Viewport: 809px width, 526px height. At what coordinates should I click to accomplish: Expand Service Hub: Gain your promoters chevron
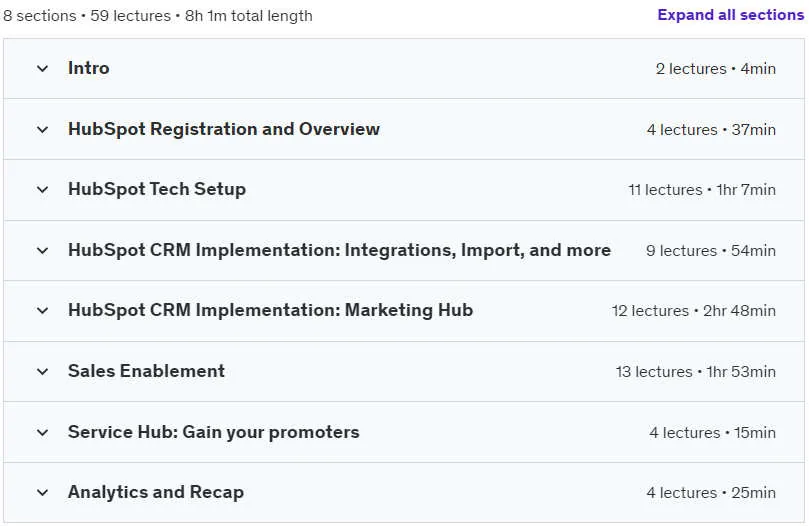(43, 433)
